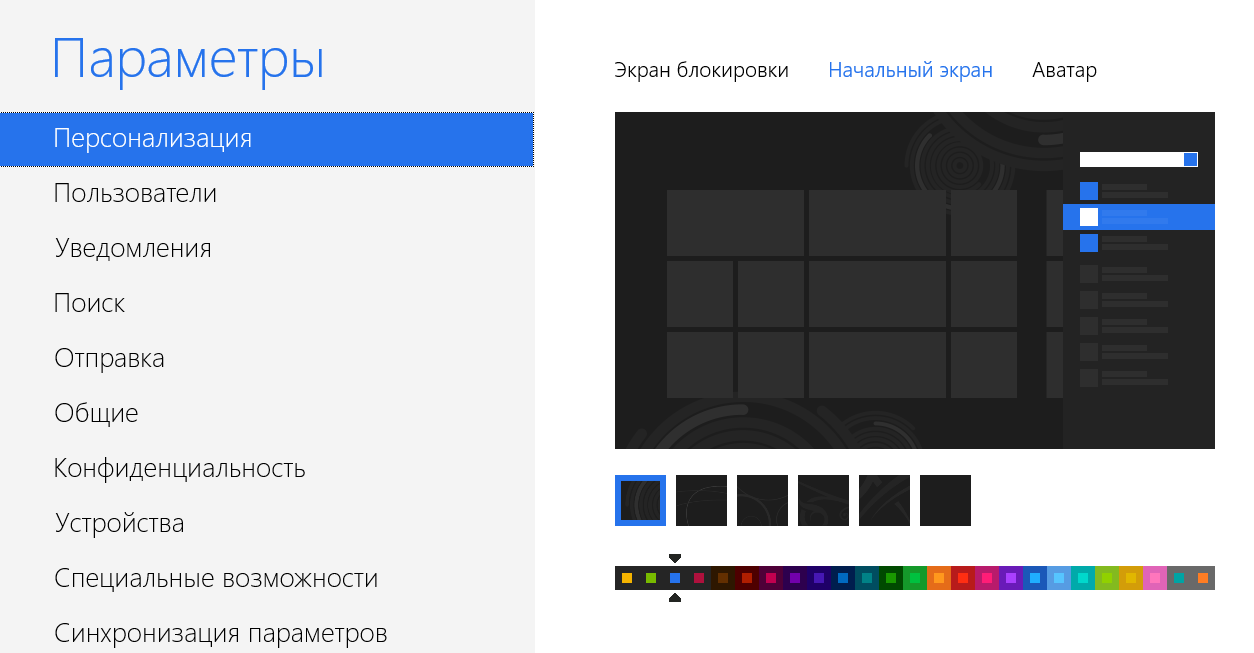Pick the cyan turquoise color swatch

[1083, 578]
